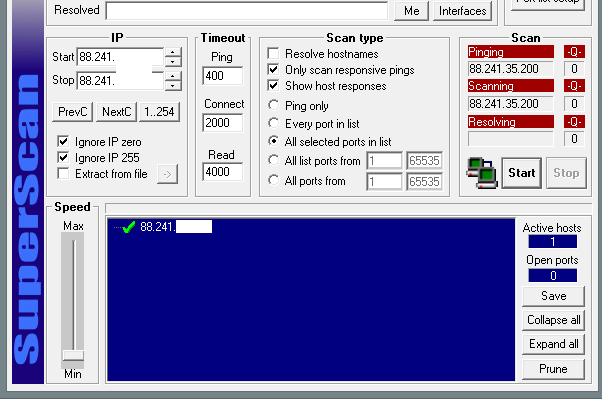Click the Active hosts count
The width and height of the screenshot is (602, 399).
click(552, 242)
